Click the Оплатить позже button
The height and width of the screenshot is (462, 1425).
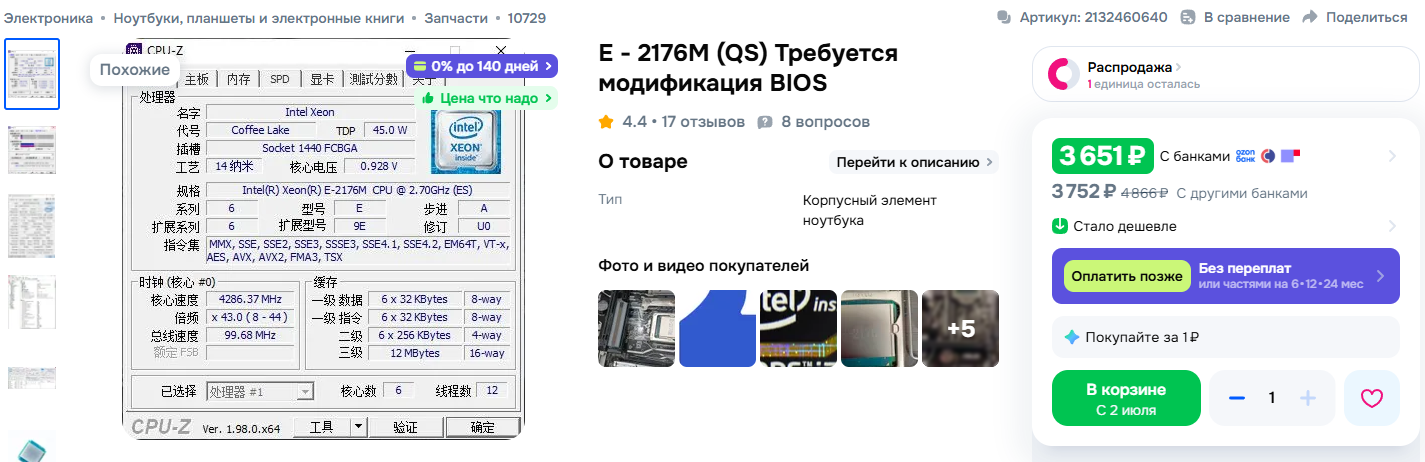pos(1127,276)
